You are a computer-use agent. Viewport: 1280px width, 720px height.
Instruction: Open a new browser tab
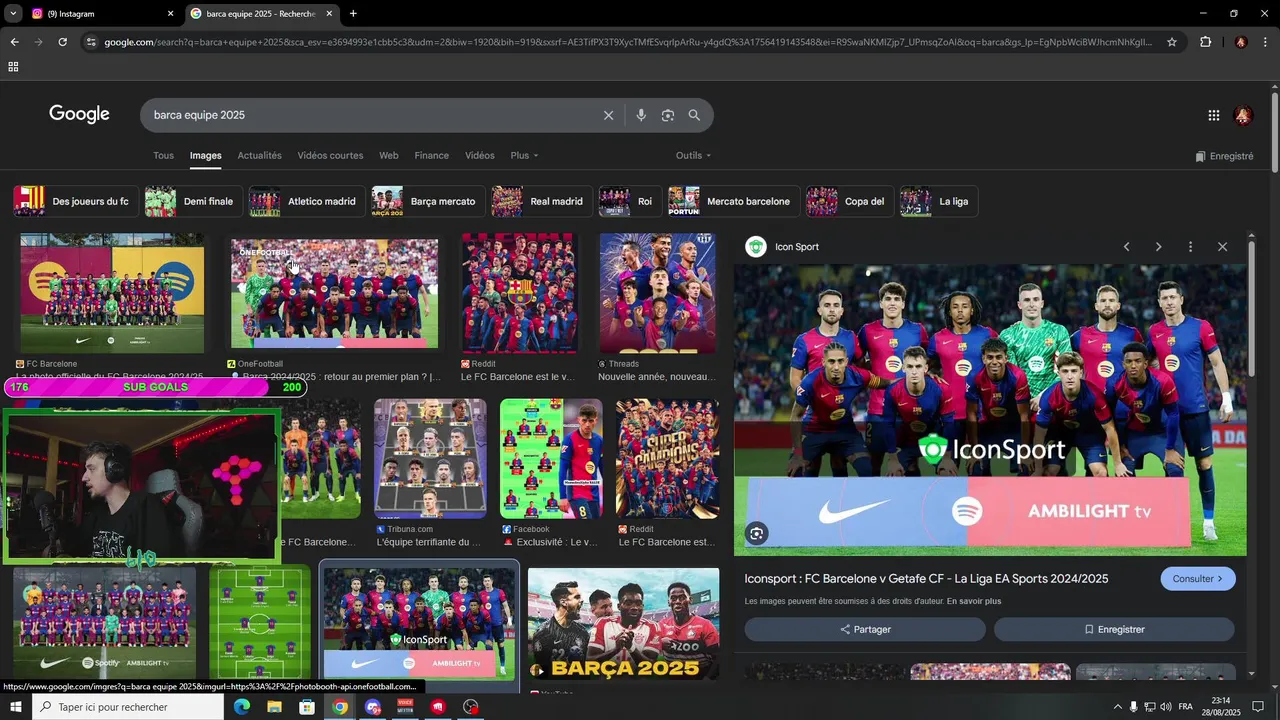pos(353,14)
